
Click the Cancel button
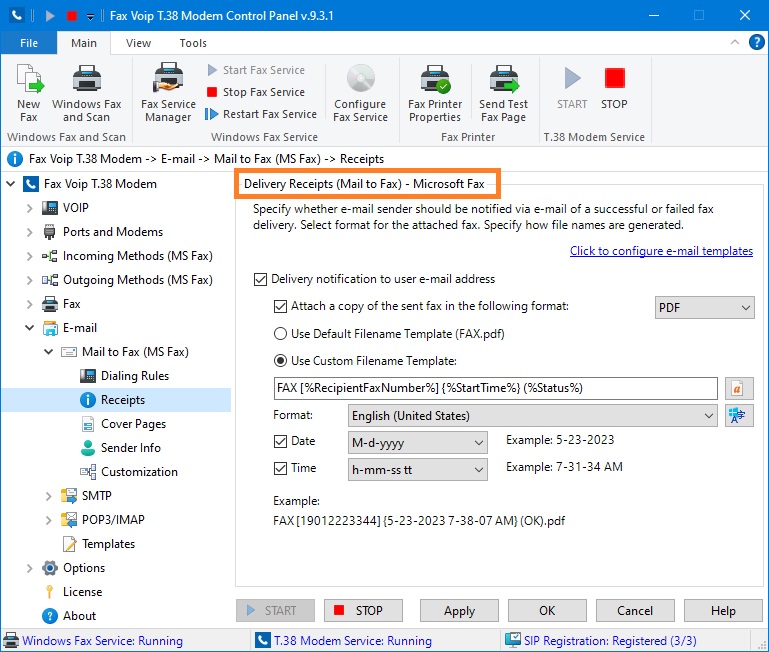(635, 611)
